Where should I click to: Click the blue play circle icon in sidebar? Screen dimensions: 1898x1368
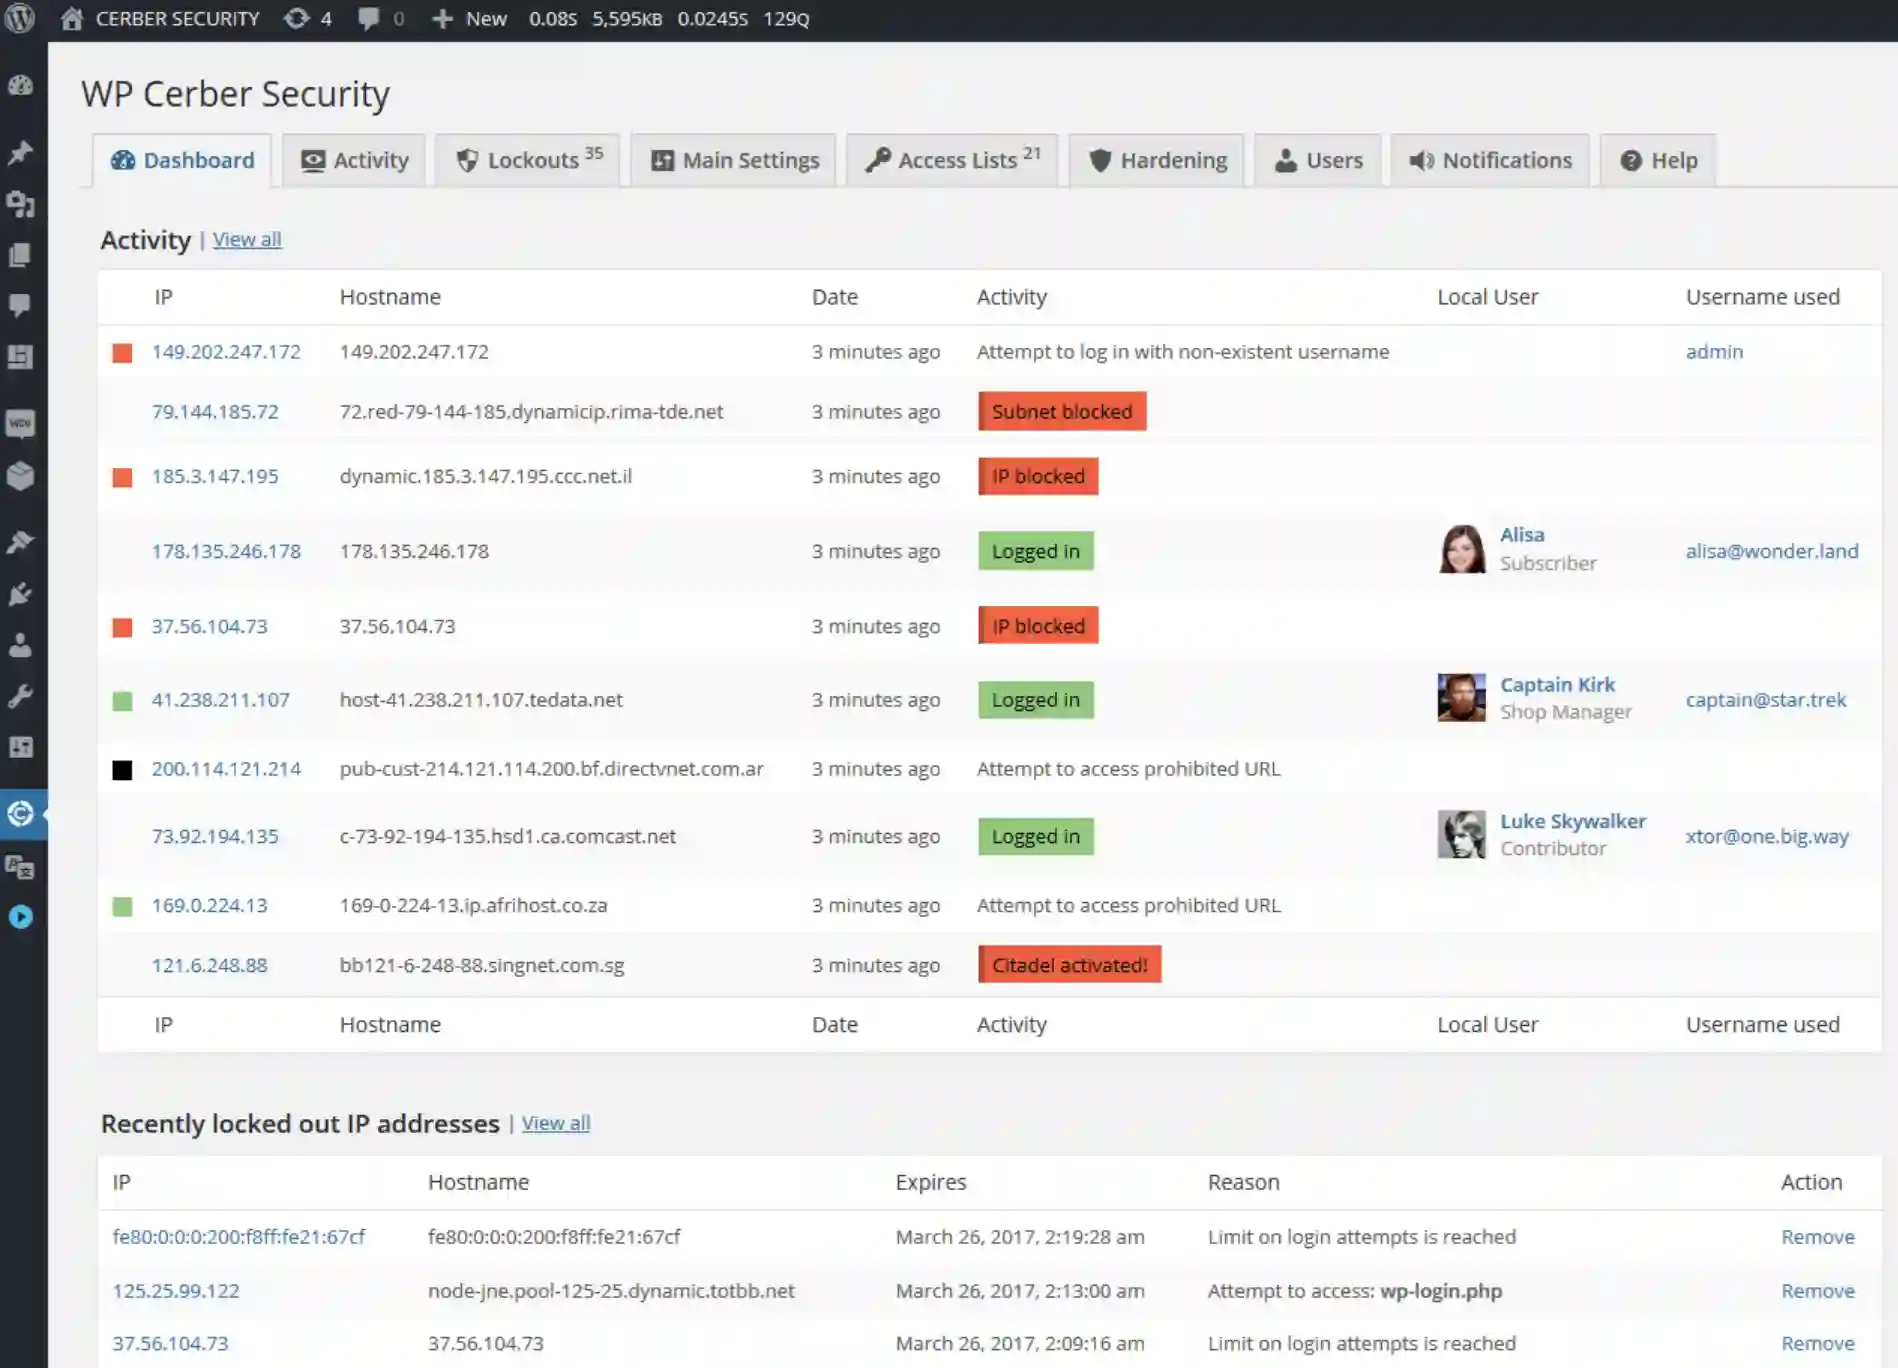click(20, 917)
